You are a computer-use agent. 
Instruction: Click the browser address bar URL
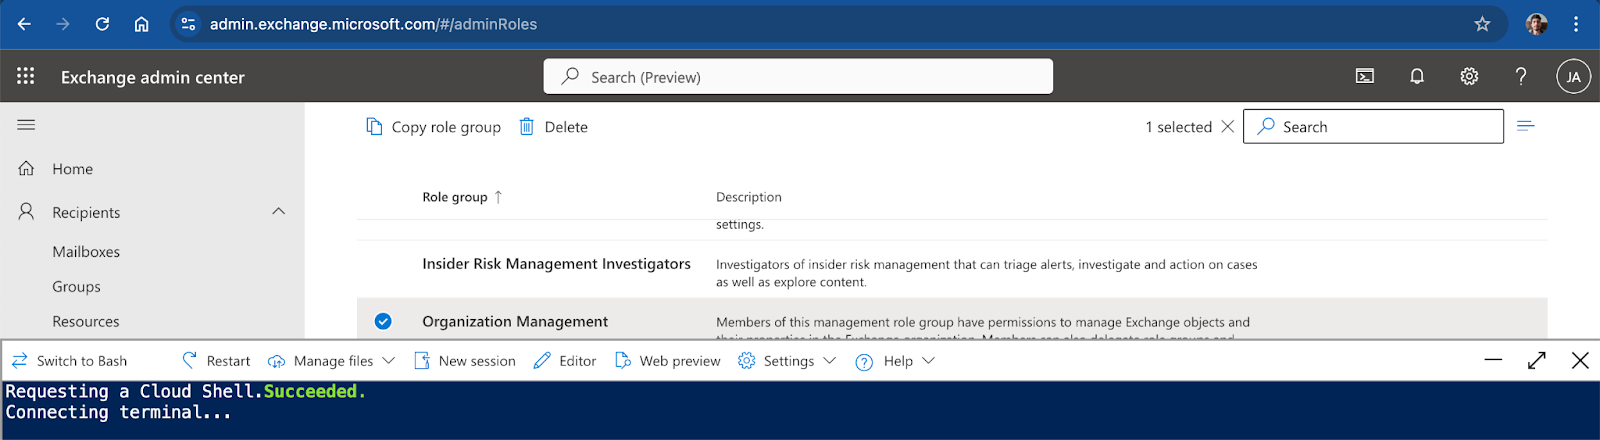pos(373,24)
